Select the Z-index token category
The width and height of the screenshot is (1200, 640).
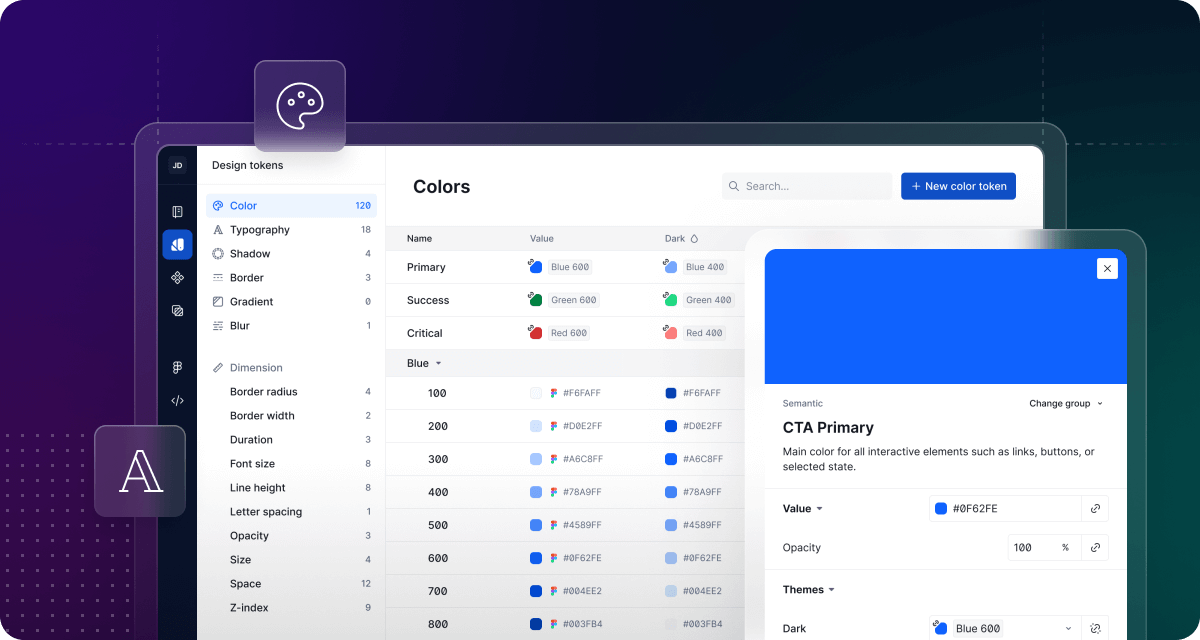point(248,607)
